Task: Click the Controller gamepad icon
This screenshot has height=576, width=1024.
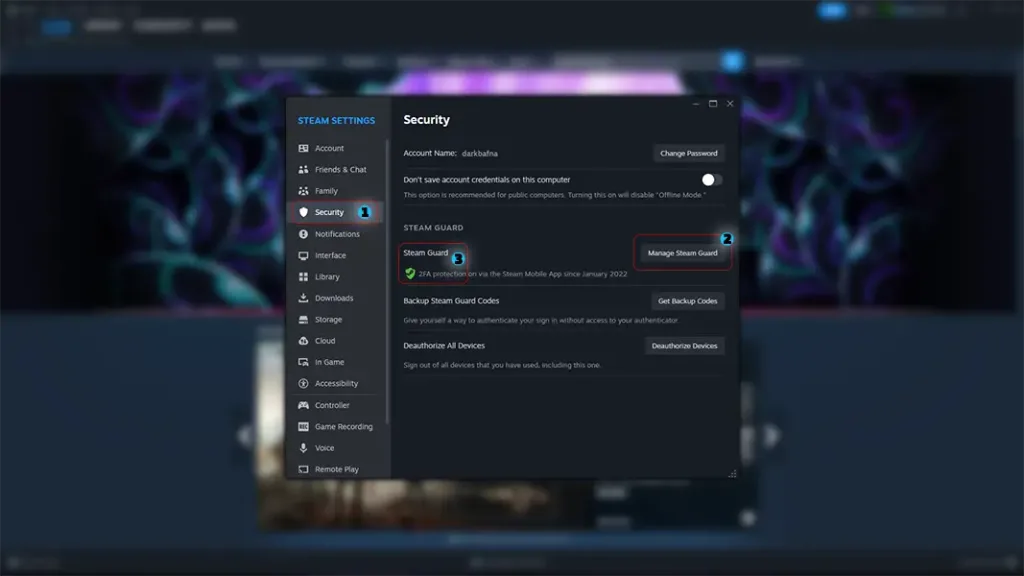Action: pos(304,405)
